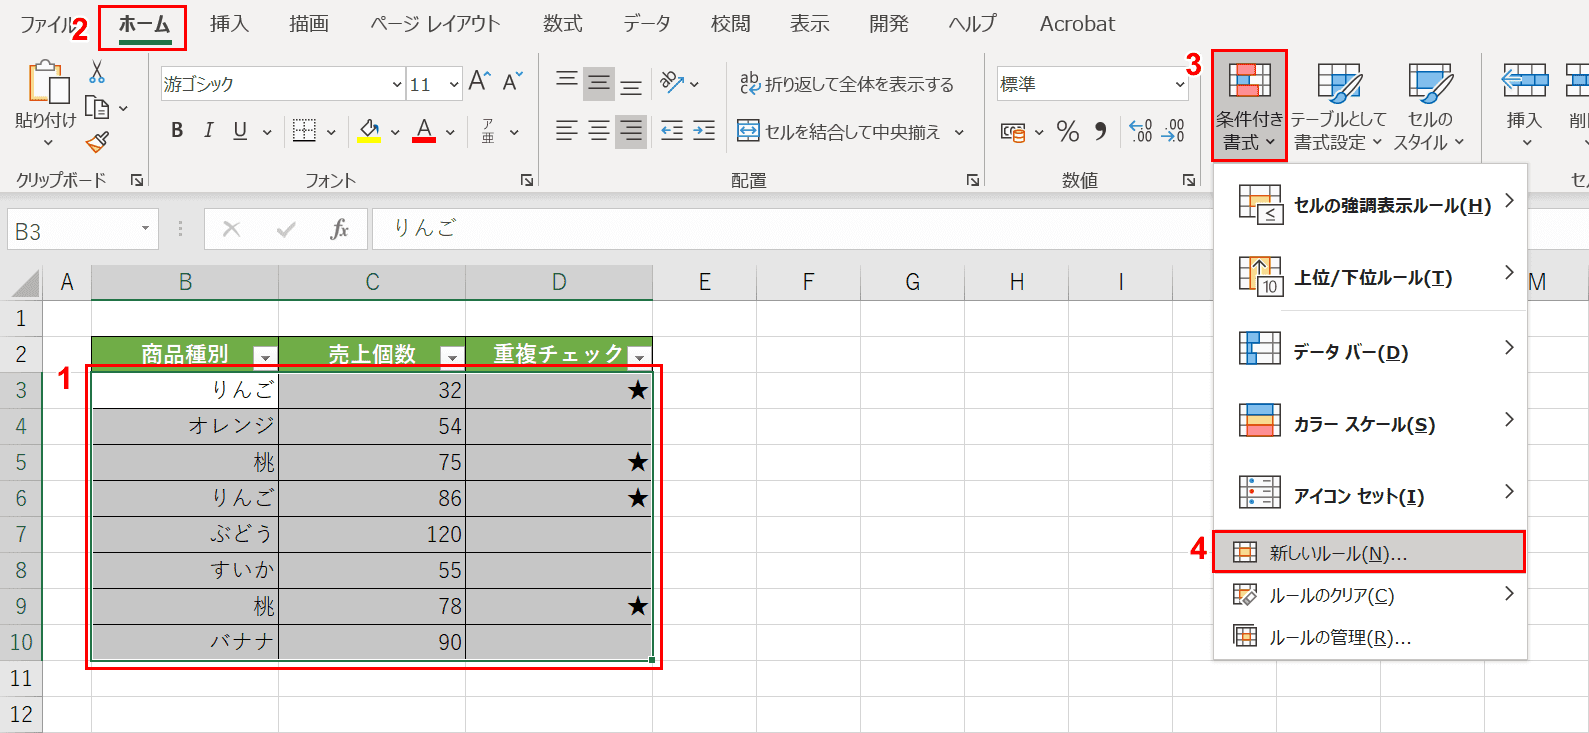
Task: Open the number format 標準 dropdown
Action: (1180, 84)
